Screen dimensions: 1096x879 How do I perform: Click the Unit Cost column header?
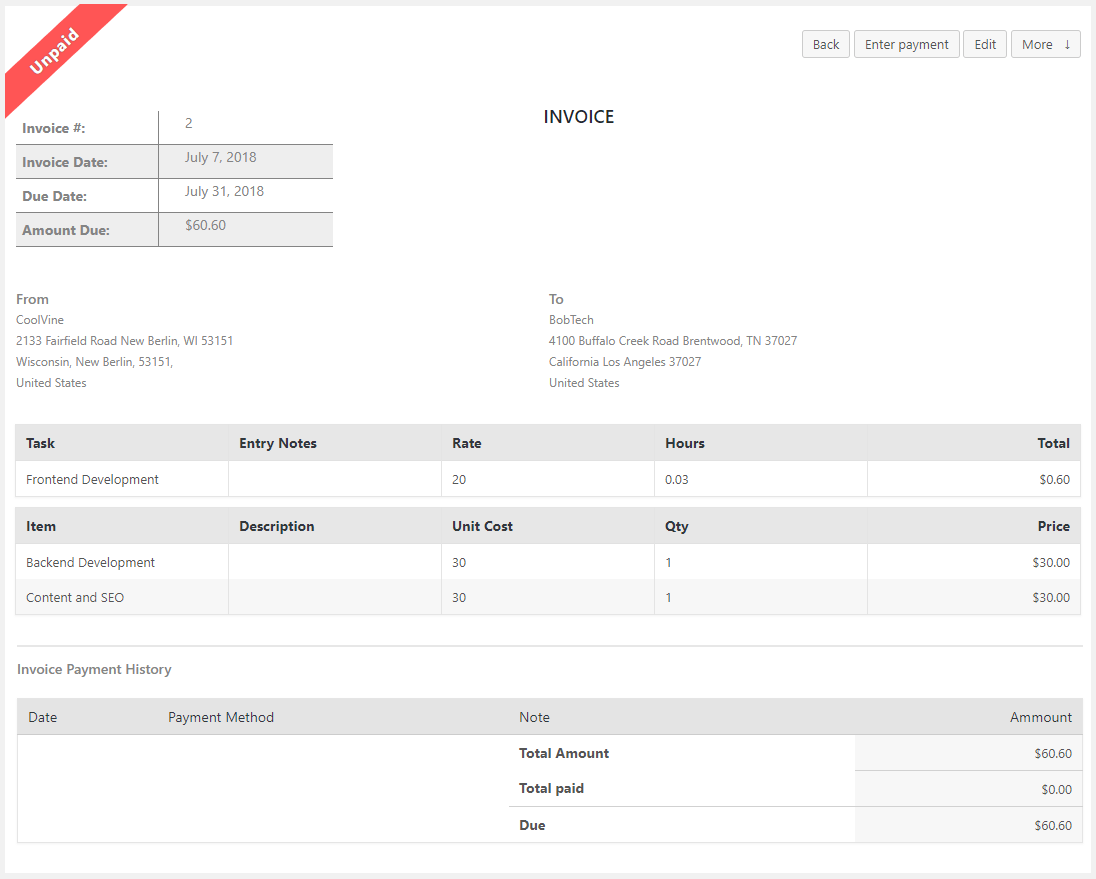pyautogui.click(x=482, y=526)
